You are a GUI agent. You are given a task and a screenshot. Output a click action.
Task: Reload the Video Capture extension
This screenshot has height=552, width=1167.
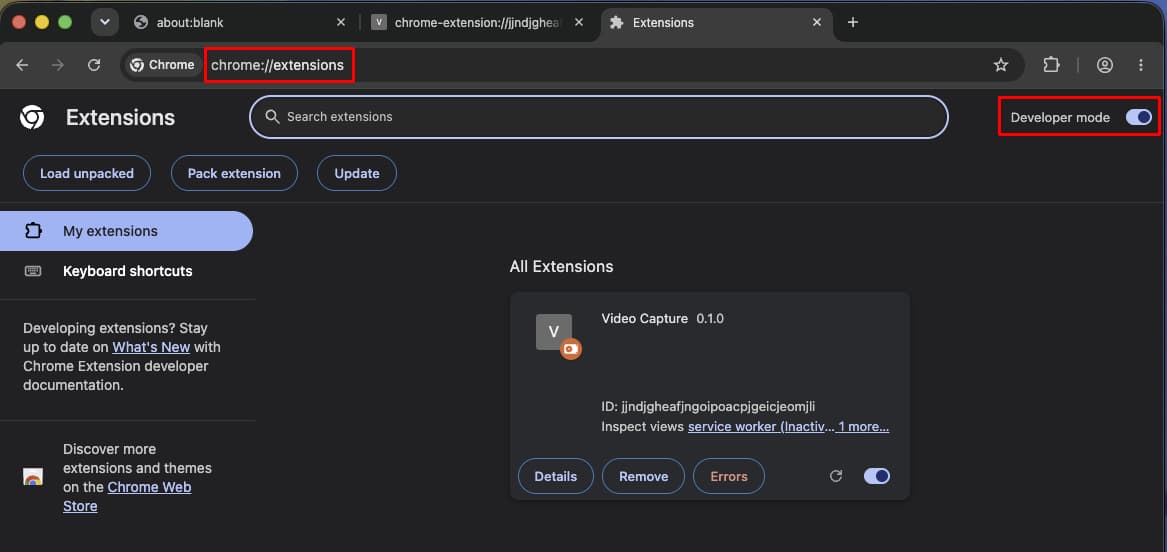pos(836,476)
